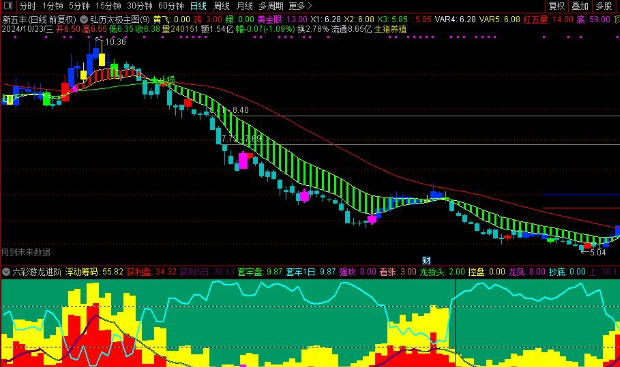Screen dimensions: 620x367
Task: Open the 复权 price adjustment options
Action: 557,6
